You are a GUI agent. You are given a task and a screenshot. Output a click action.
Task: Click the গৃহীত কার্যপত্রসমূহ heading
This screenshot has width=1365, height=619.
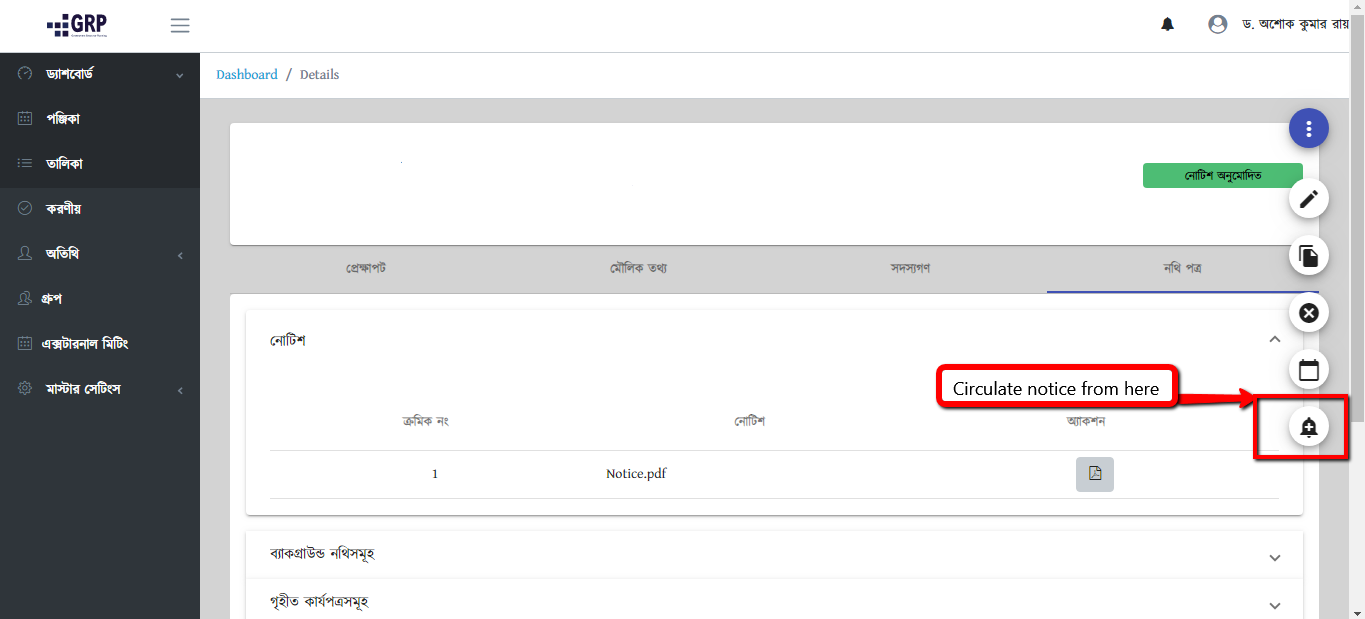click(319, 602)
